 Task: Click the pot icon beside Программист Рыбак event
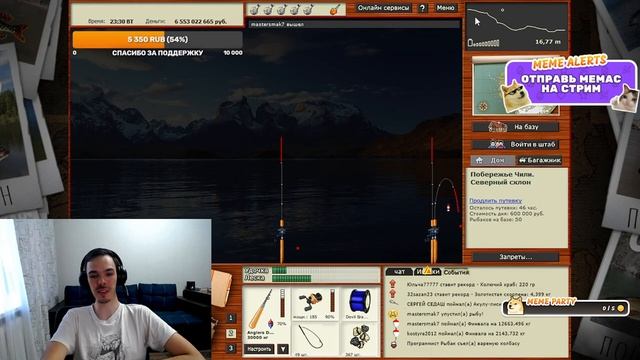click(x=393, y=344)
